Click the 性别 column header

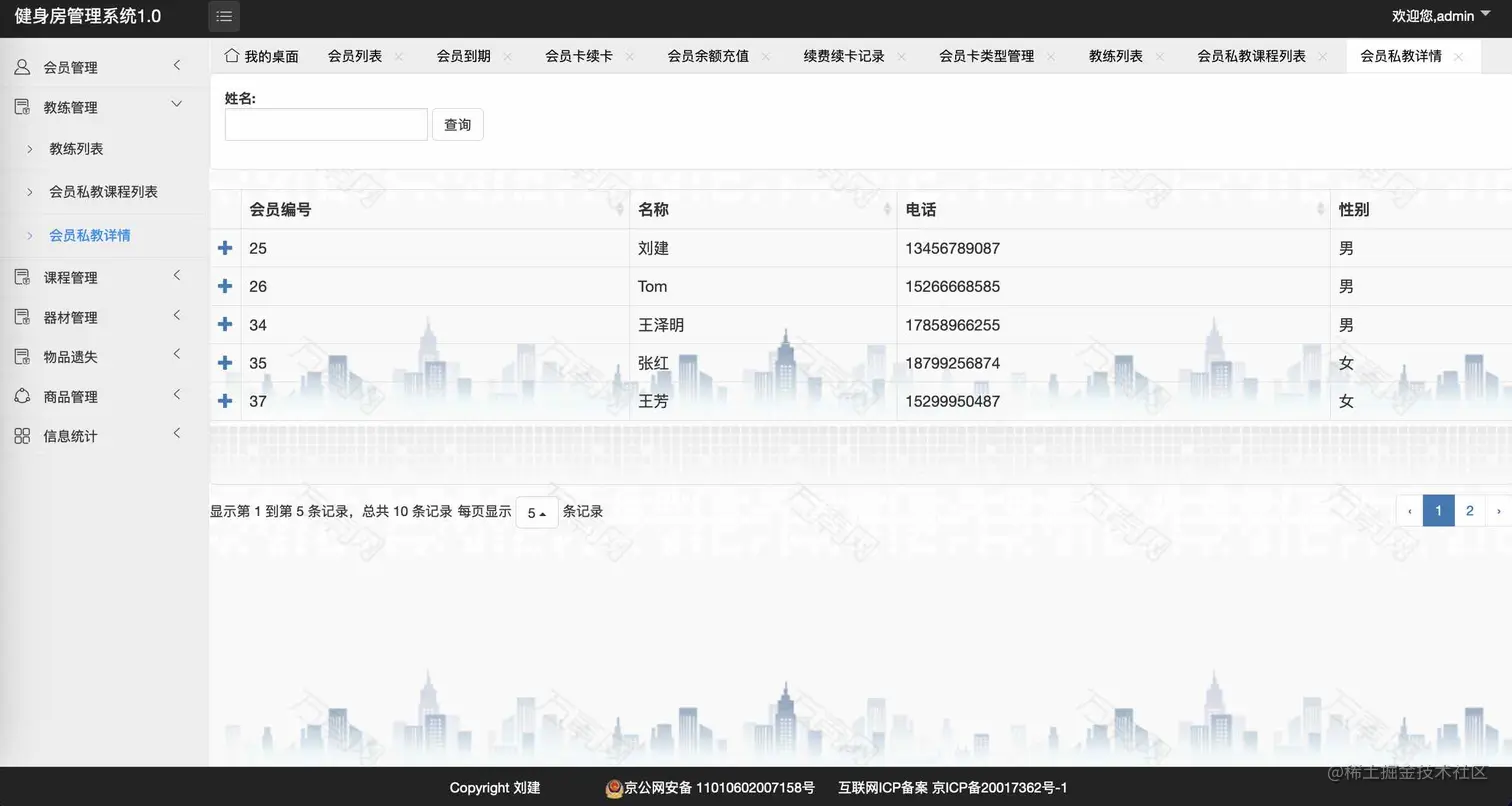[x=1354, y=210]
